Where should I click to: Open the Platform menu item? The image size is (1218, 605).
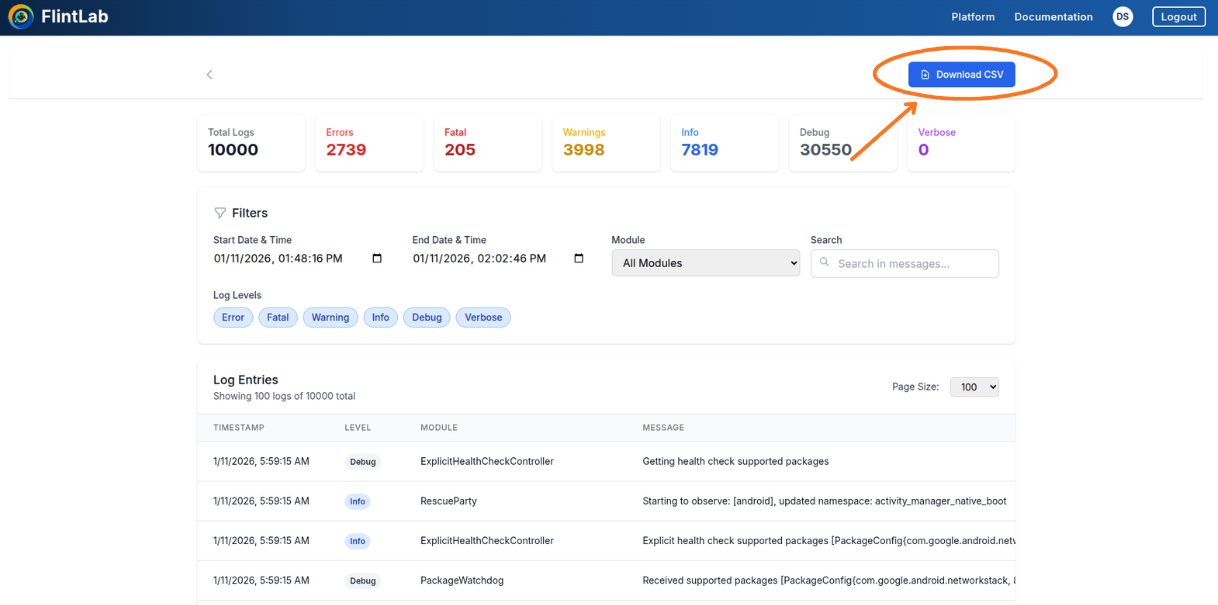tap(973, 17)
